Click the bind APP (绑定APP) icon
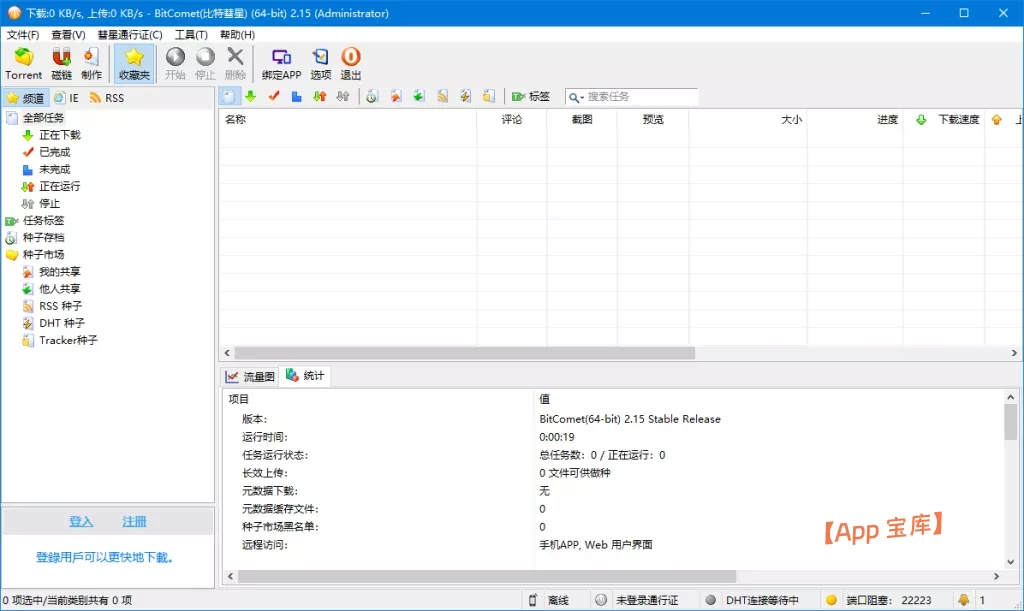Image resolution: width=1024 pixels, height=611 pixels. pyautogui.click(x=281, y=62)
